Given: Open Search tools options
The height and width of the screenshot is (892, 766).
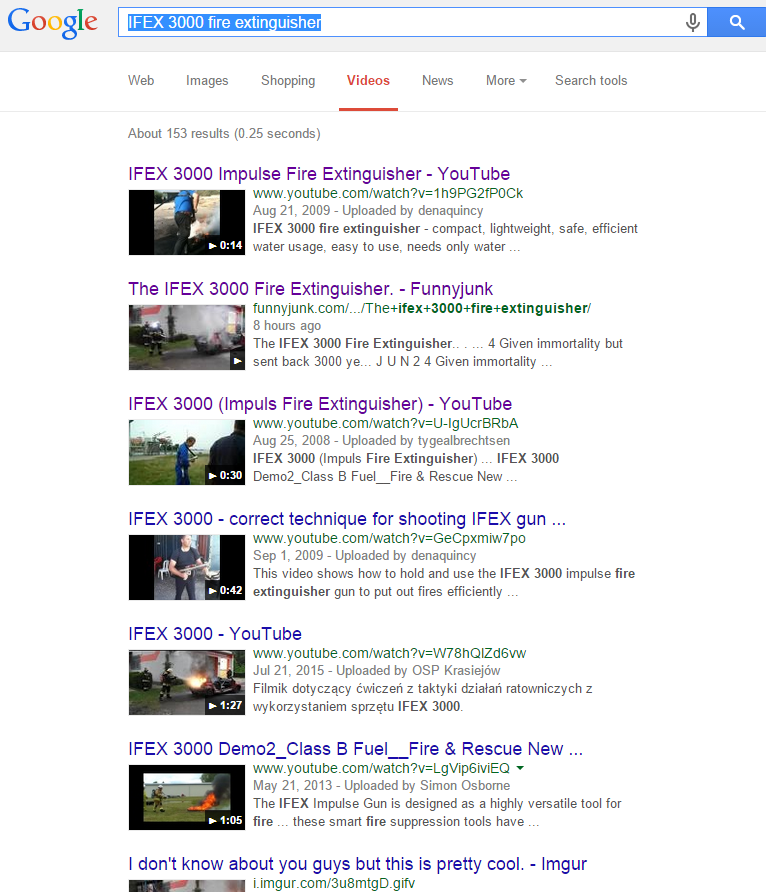Looking at the screenshot, I should point(591,81).
